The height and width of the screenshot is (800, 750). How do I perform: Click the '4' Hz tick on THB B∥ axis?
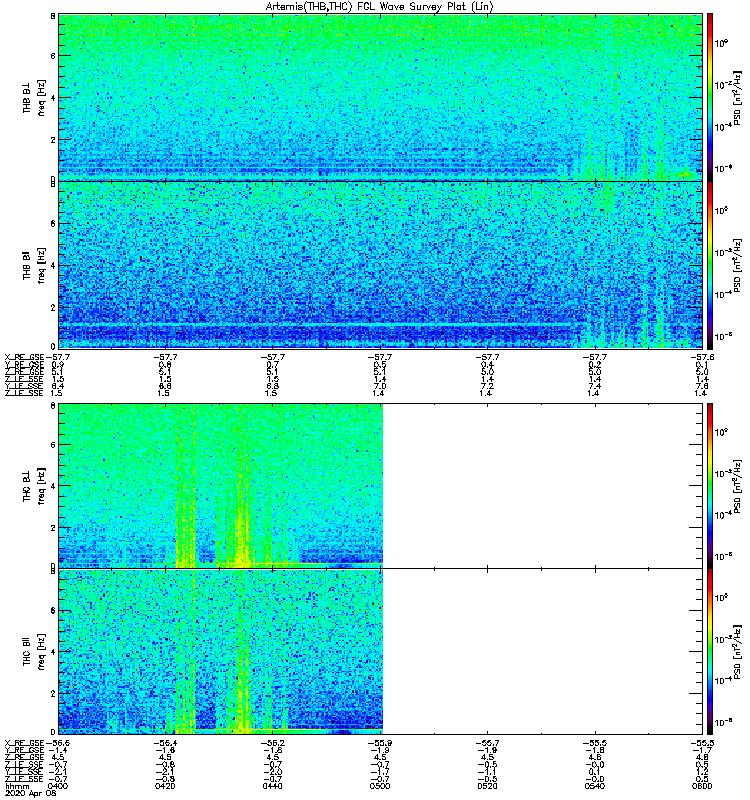[53, 265]
